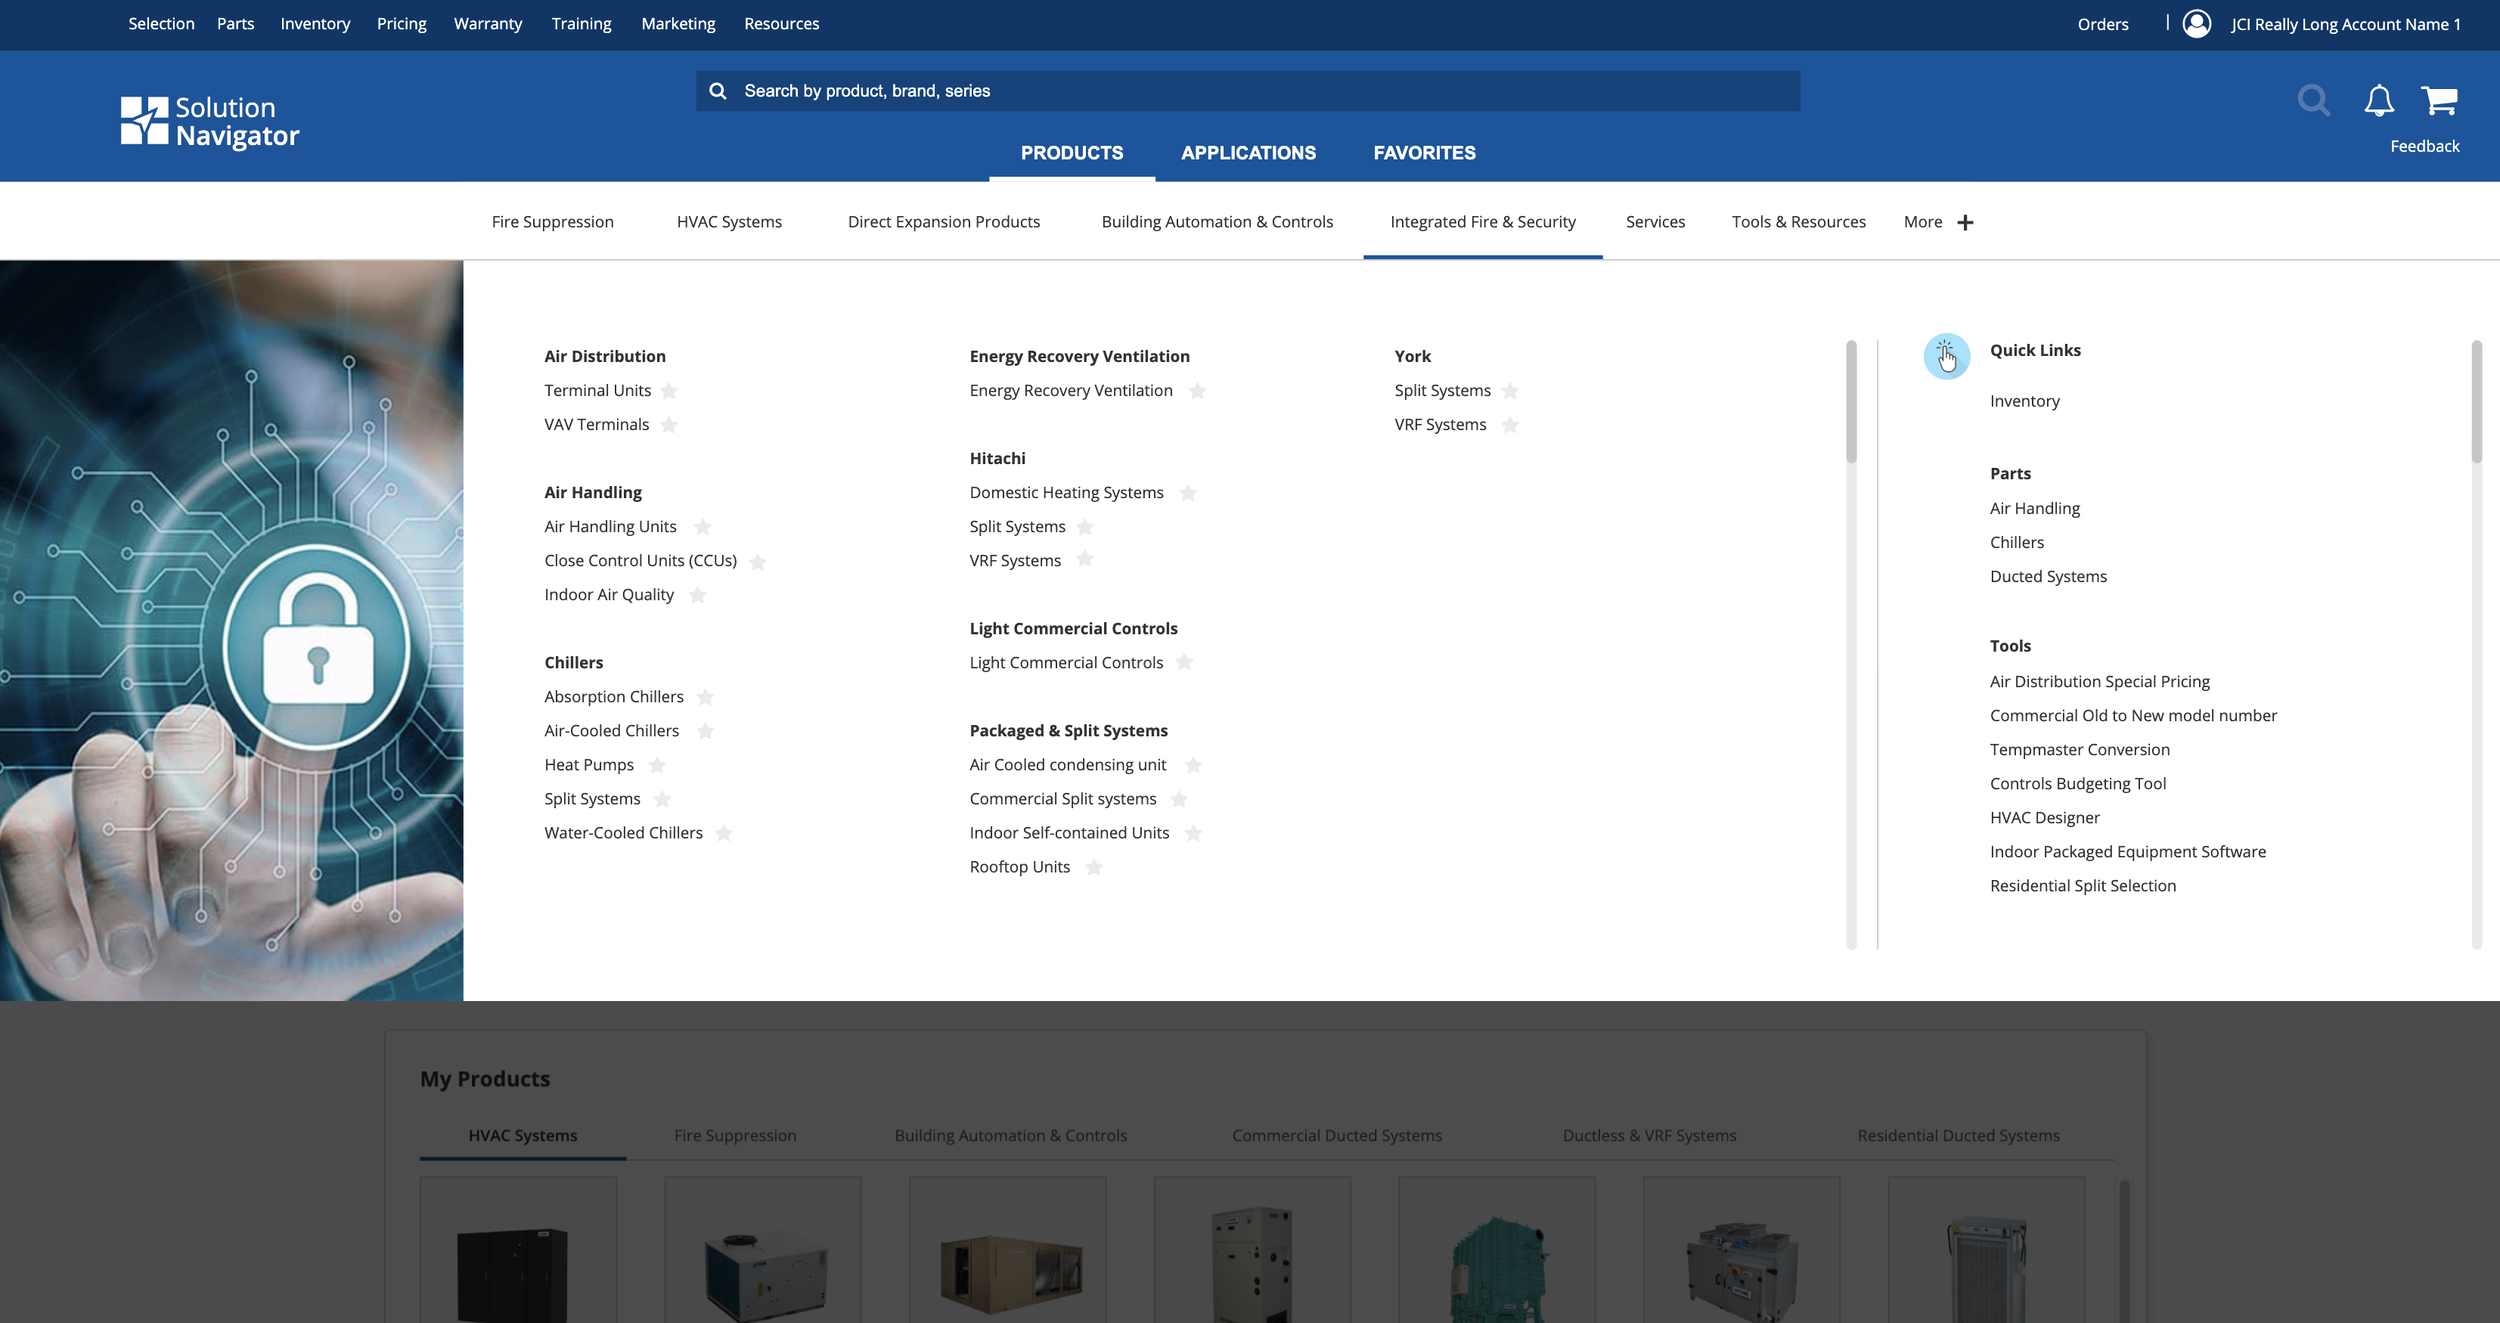Click the magnifier icon in search bar
The image size is (2500, 1323).
(x=718, y=91)
